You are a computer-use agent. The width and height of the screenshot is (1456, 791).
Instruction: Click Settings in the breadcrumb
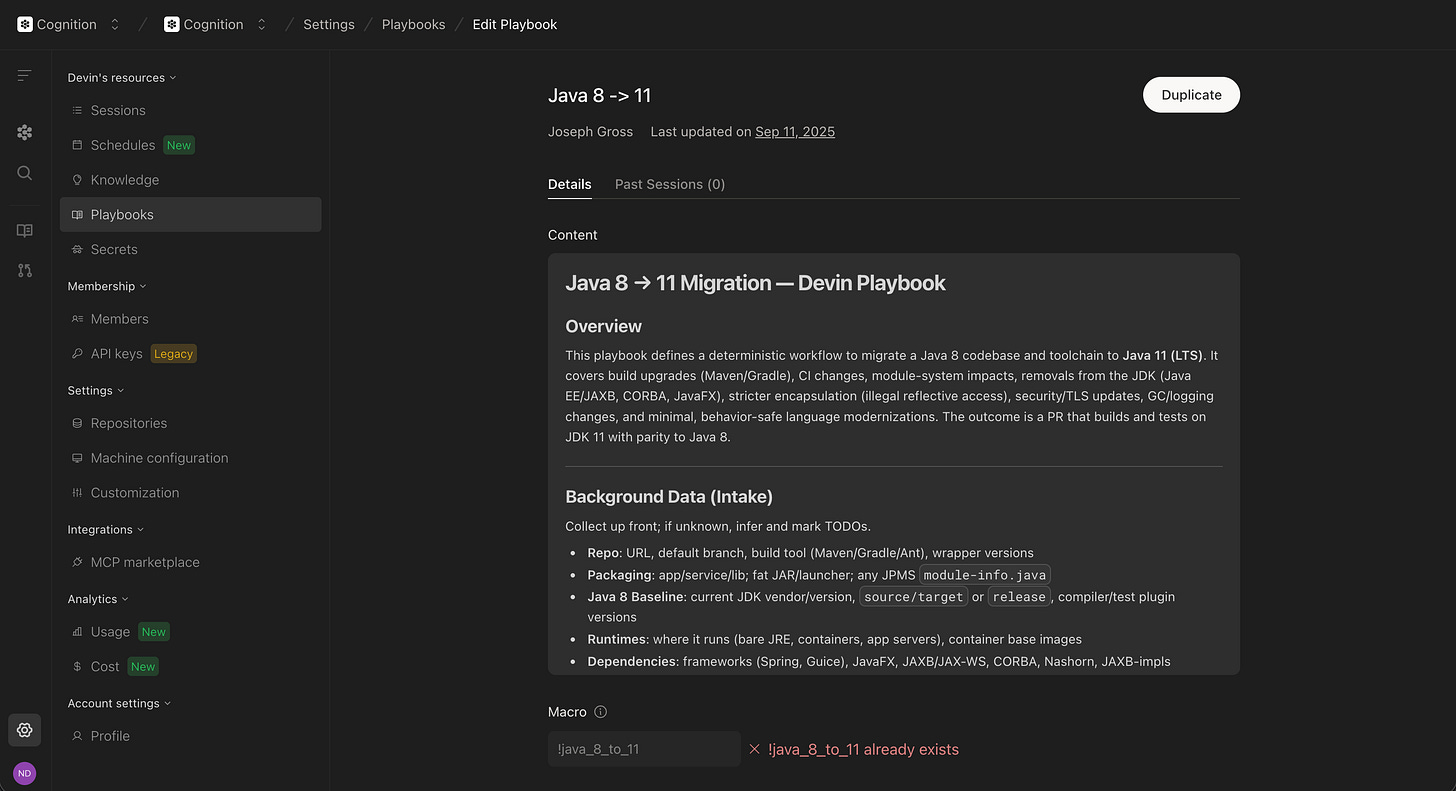[329, 24]
